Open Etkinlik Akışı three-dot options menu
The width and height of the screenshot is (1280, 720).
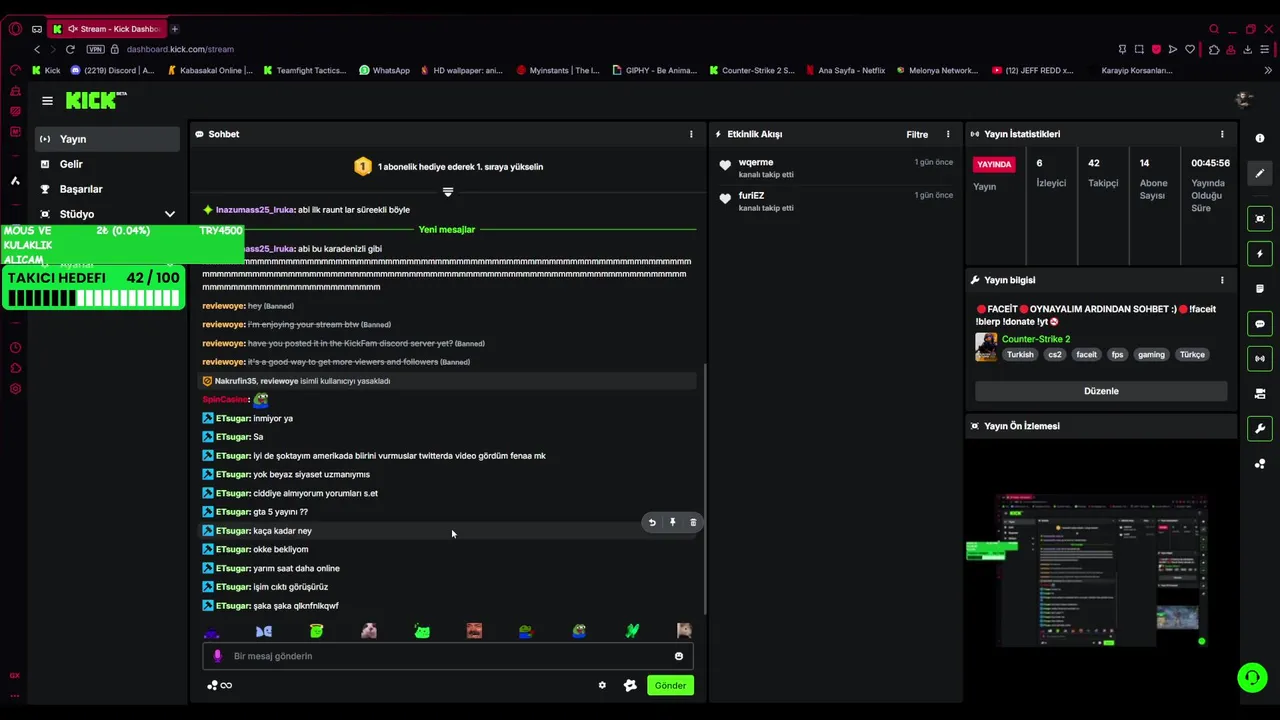[x=948, y=134]
